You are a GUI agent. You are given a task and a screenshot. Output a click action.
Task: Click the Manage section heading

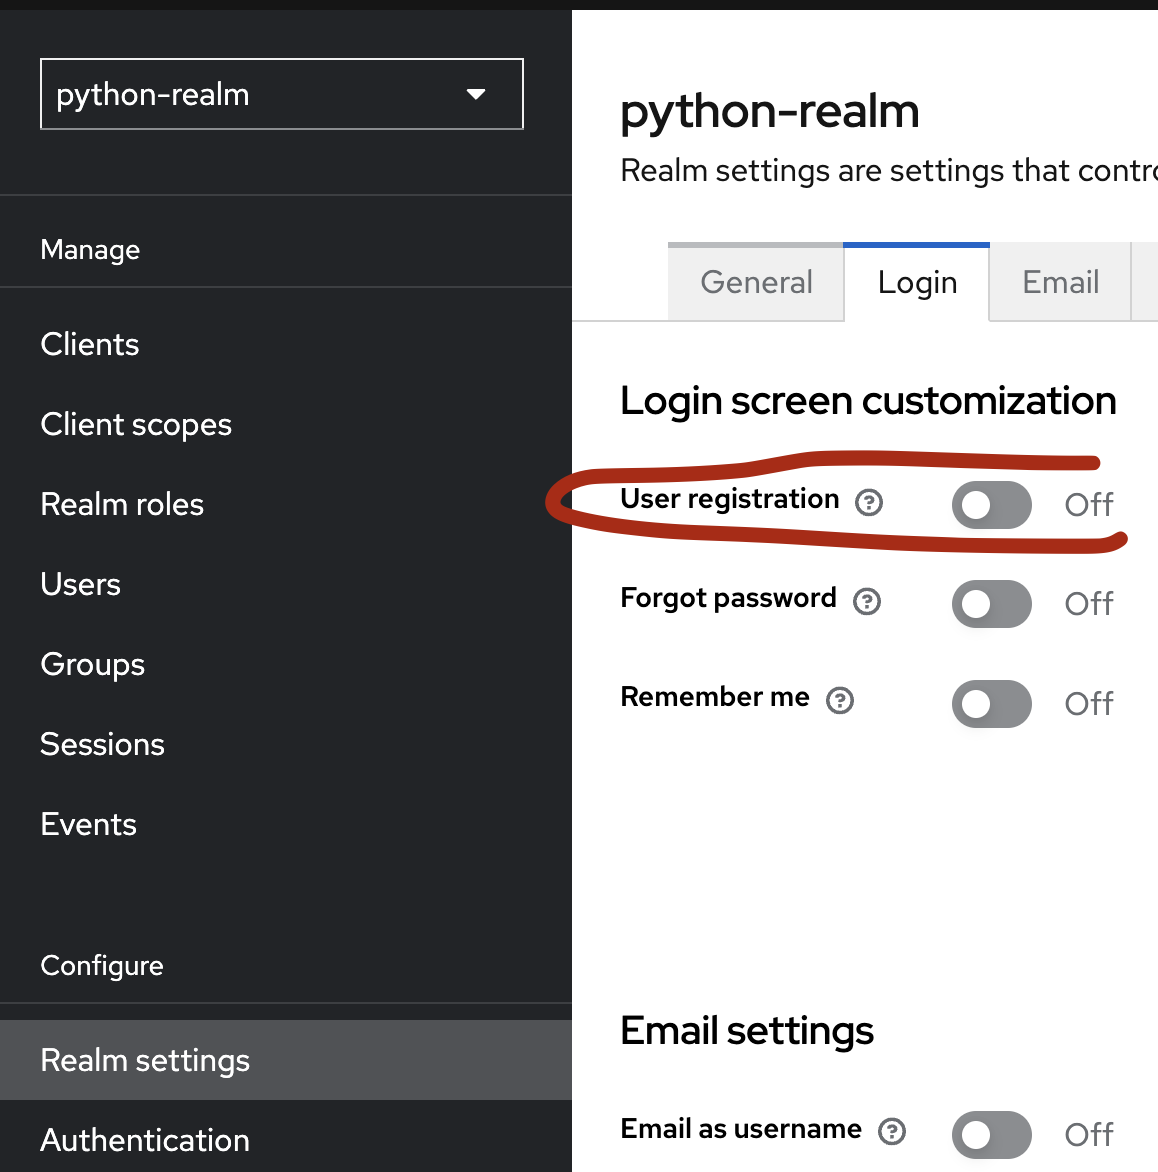click(90, 250)
